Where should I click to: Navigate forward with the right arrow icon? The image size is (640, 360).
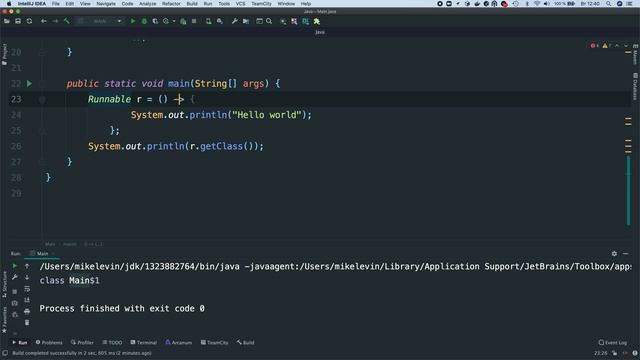click(x=55, y=21)
